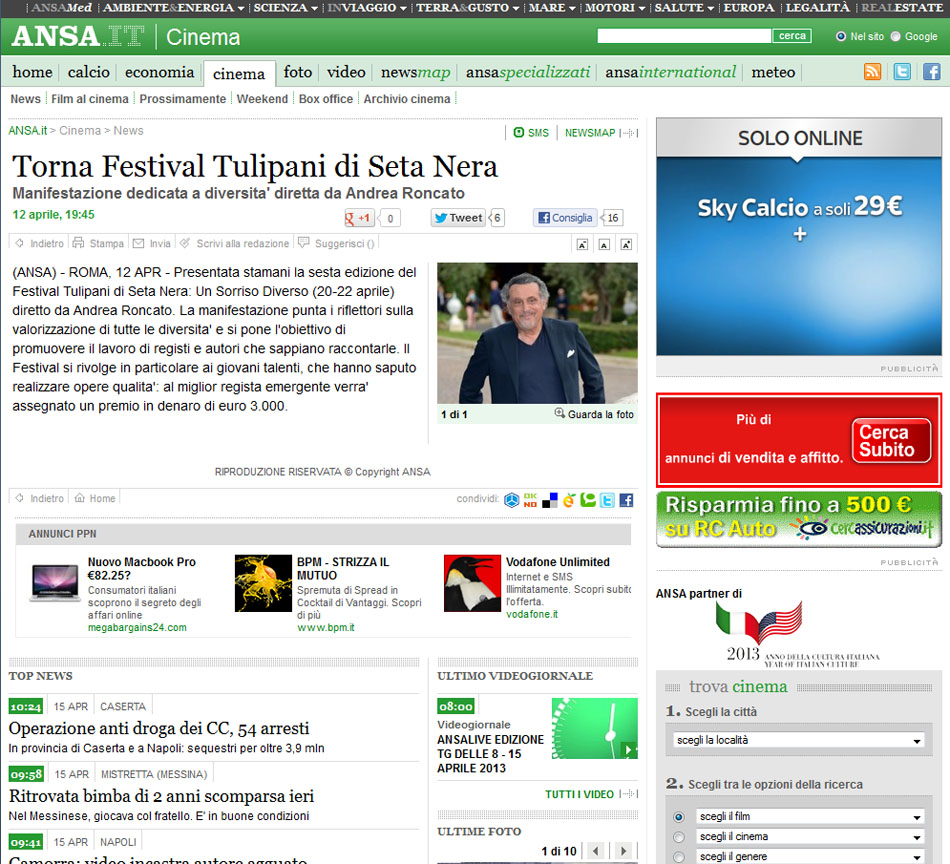Click the Facebook Consiglia button
This screenshot has height=864, width=950.
tap(565, 218)
